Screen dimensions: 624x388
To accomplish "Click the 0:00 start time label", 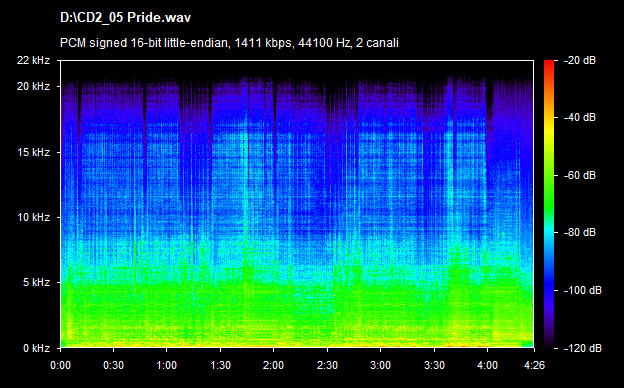I will 60,365.
